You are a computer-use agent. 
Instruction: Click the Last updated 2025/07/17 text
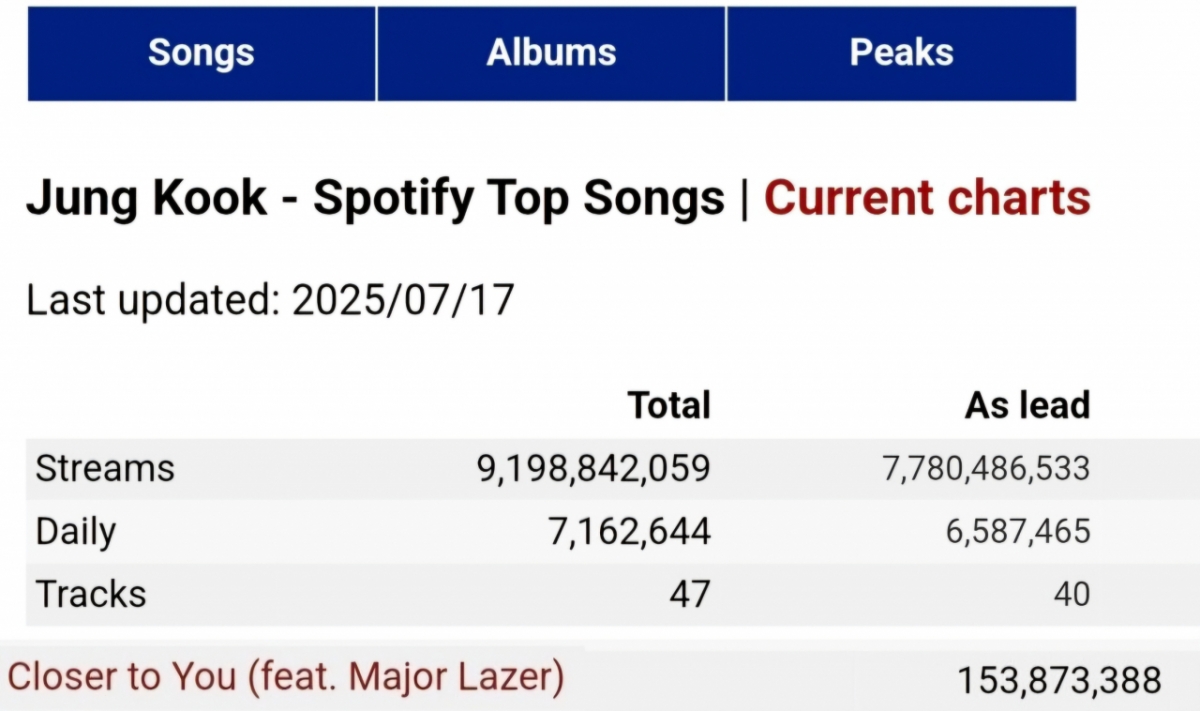(x=270, y=300)
